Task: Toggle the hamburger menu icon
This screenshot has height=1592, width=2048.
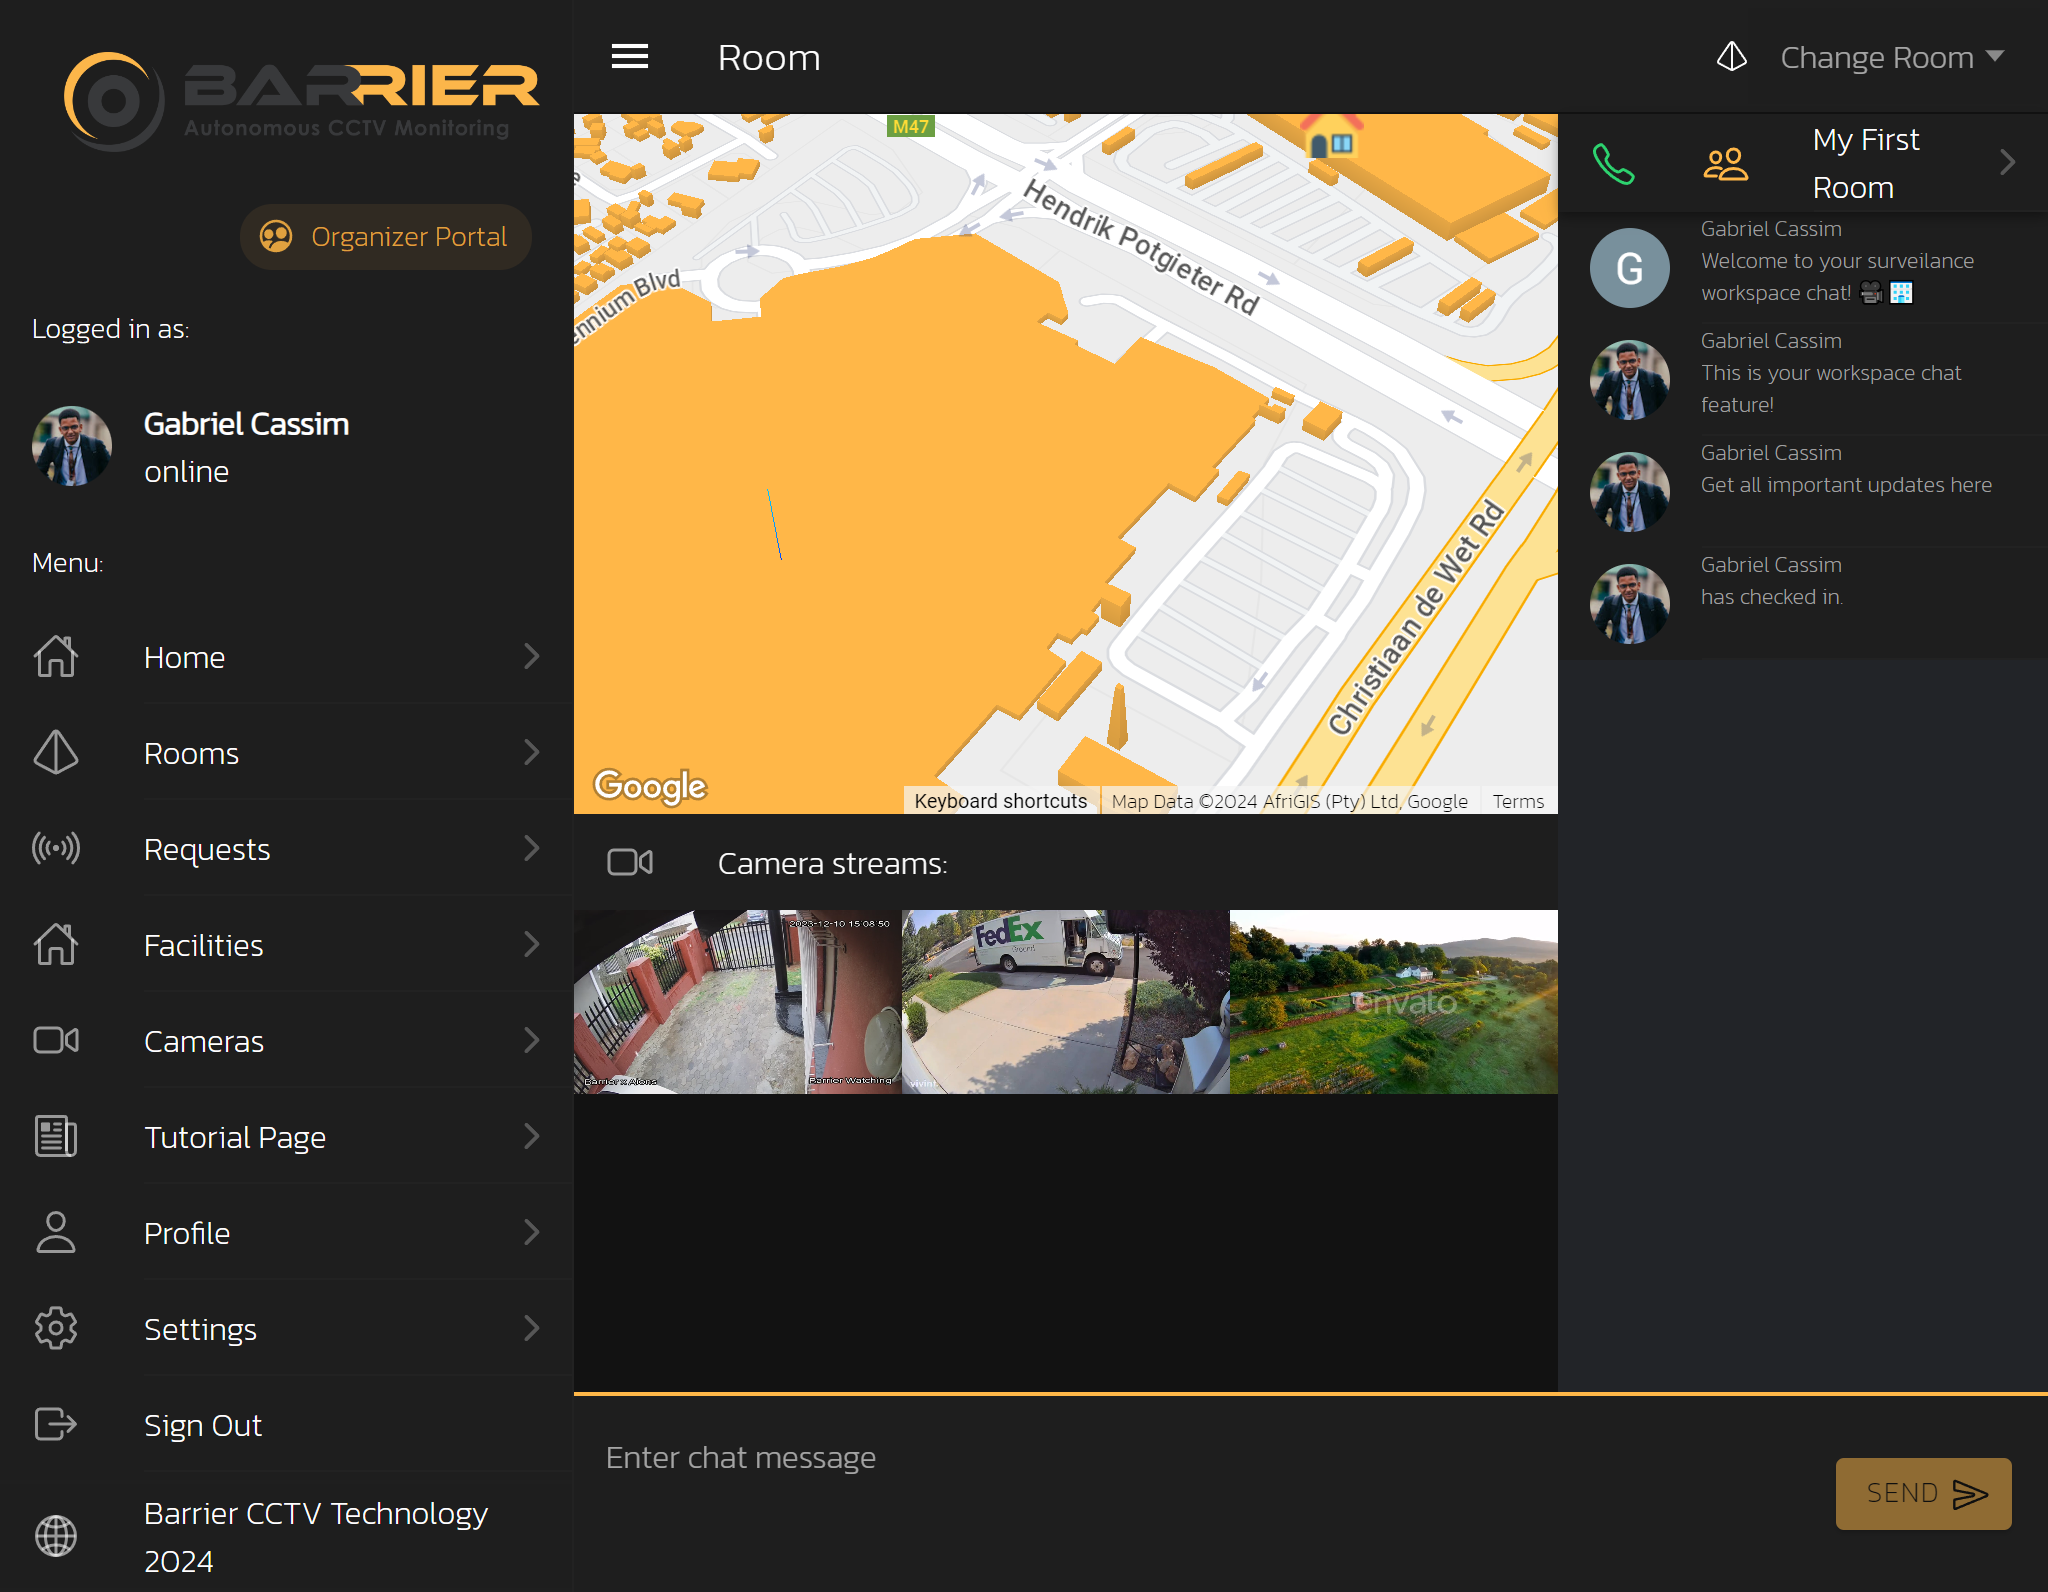Action: (x=630, y=57)
